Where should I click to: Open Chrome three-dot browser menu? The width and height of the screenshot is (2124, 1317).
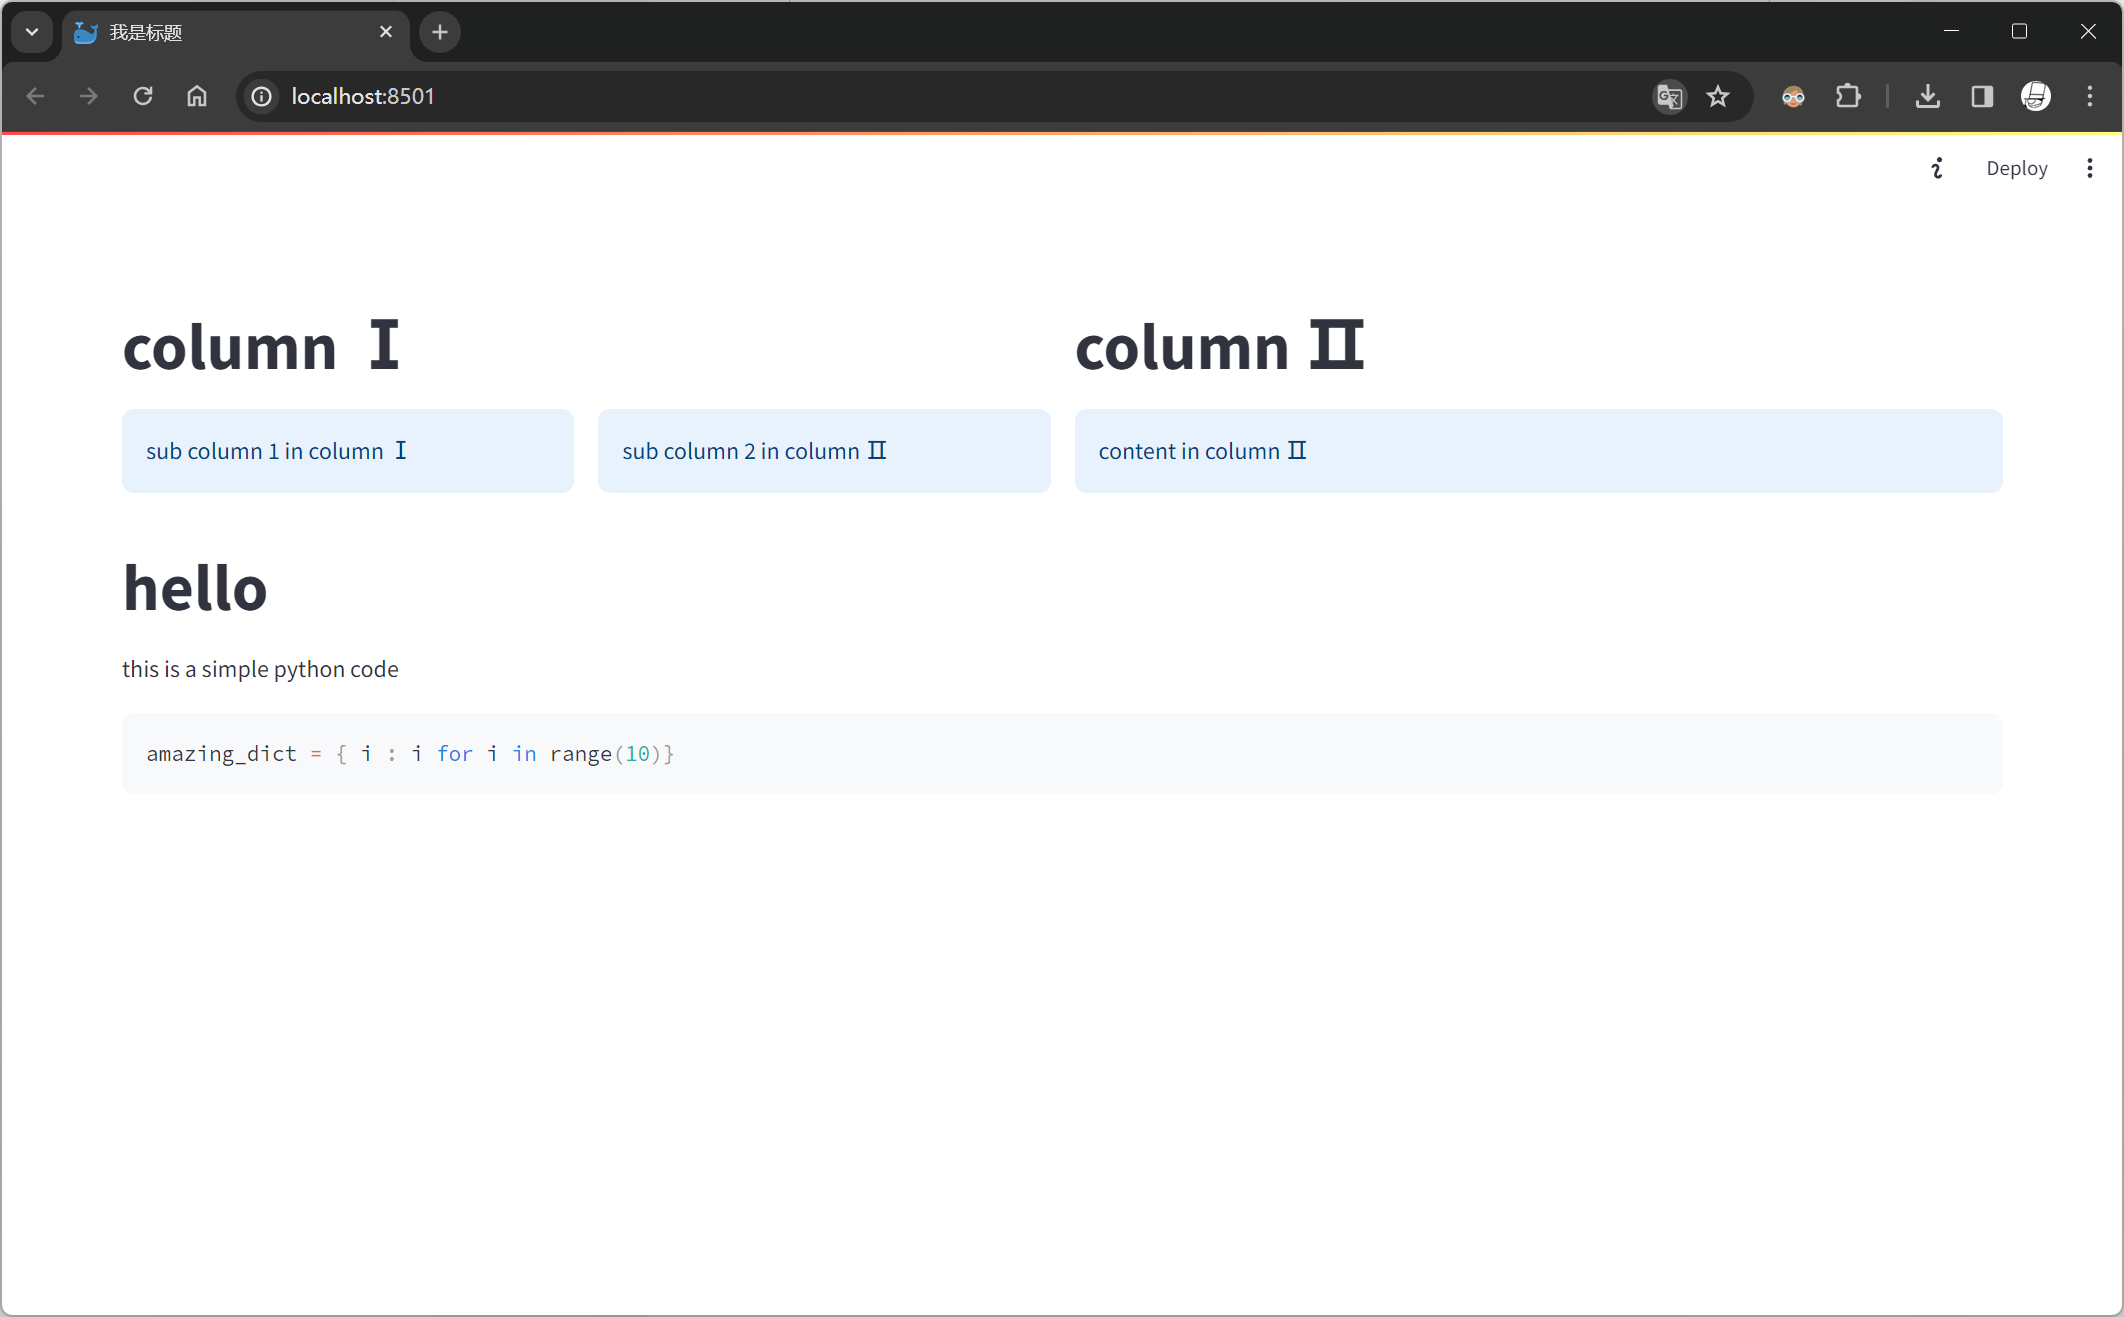(x=2089, y=96)
